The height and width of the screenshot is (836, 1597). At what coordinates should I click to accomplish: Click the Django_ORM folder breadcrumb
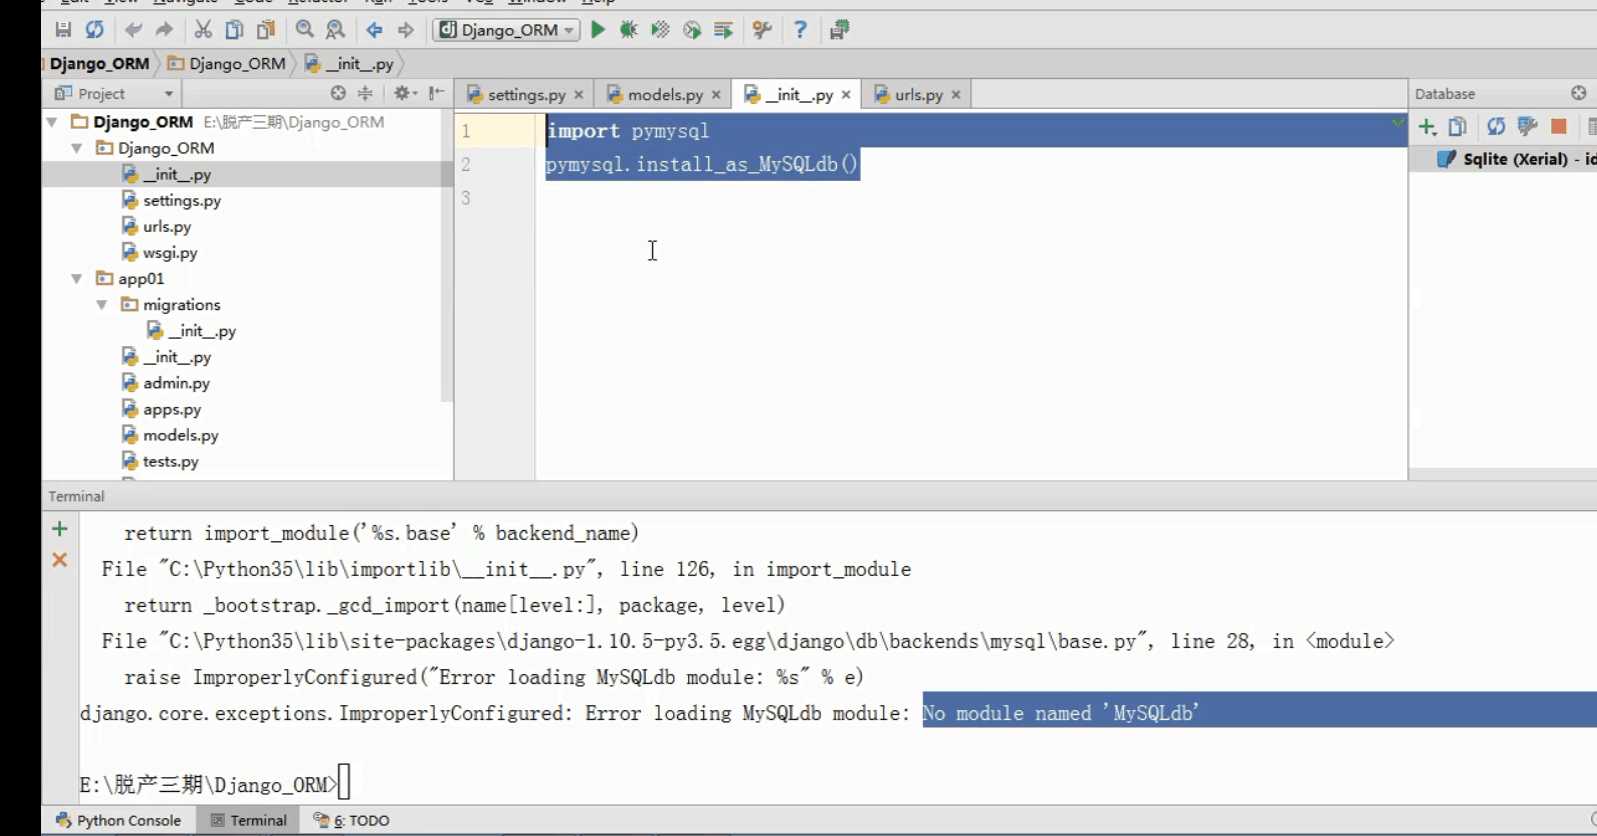[227, 63]
